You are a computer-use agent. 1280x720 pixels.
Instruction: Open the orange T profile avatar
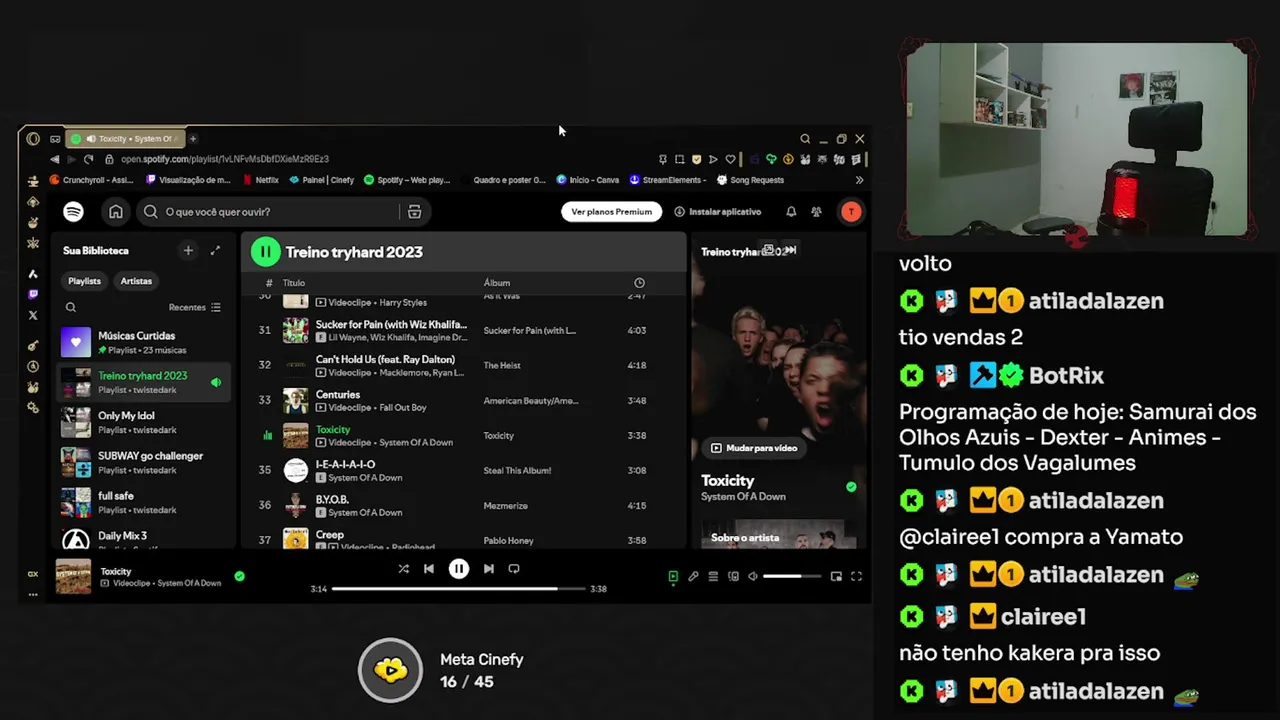click(851, 212)
